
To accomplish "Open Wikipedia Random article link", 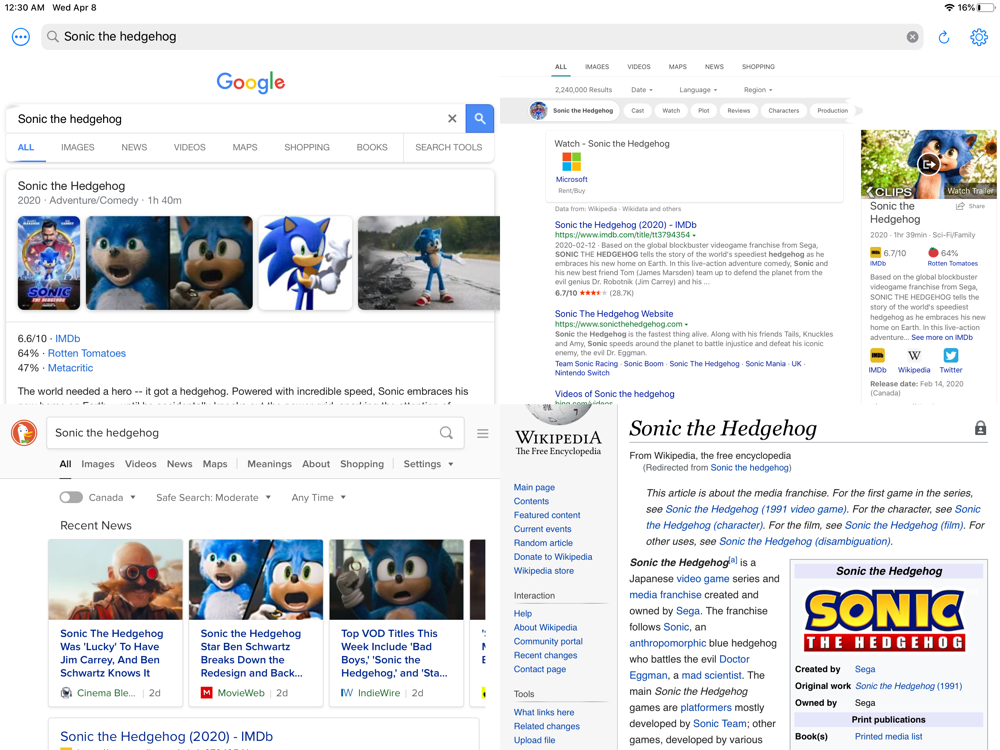I will [543, 543].
